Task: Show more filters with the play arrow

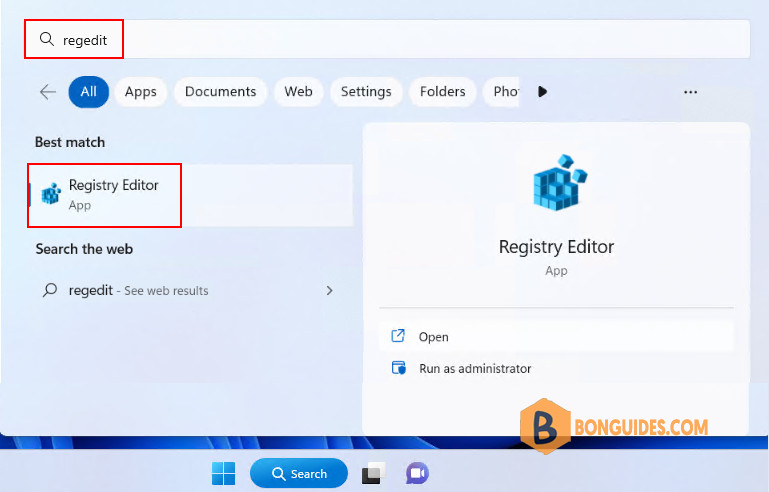Action: 542,92
